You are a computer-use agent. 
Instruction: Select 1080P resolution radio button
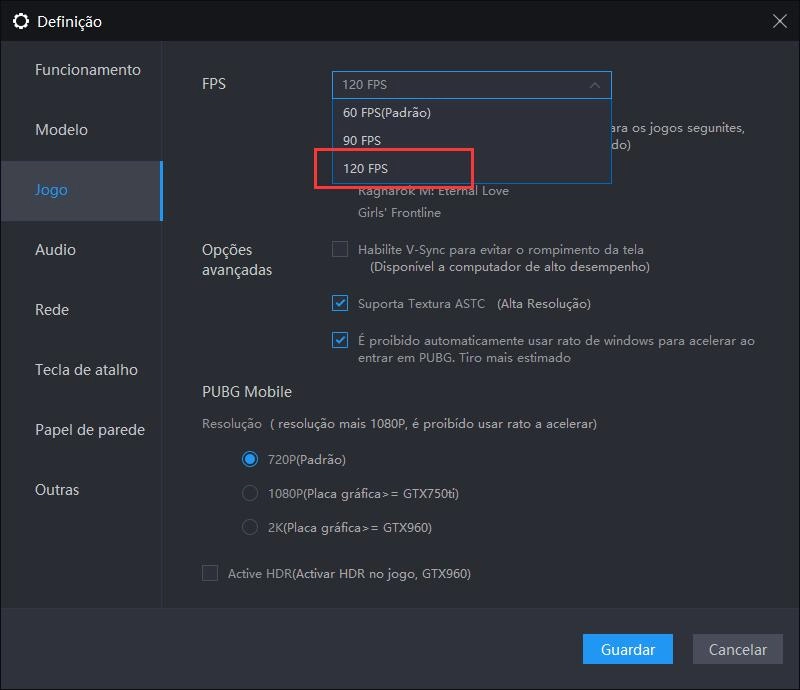tap(250, 493)
